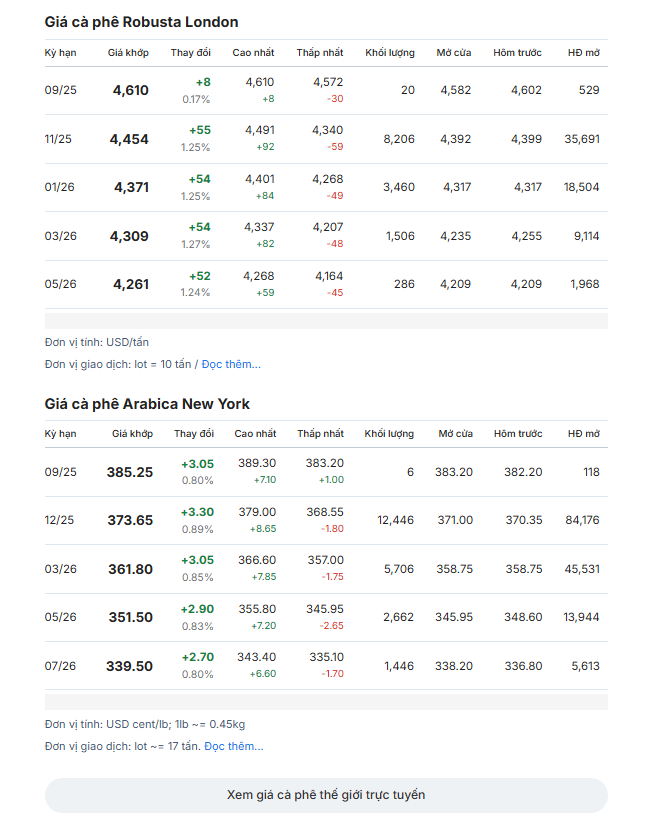Viewport: 651px width, 826px height.
Task: Click the 1.27% change percentage
Action: 195,244
